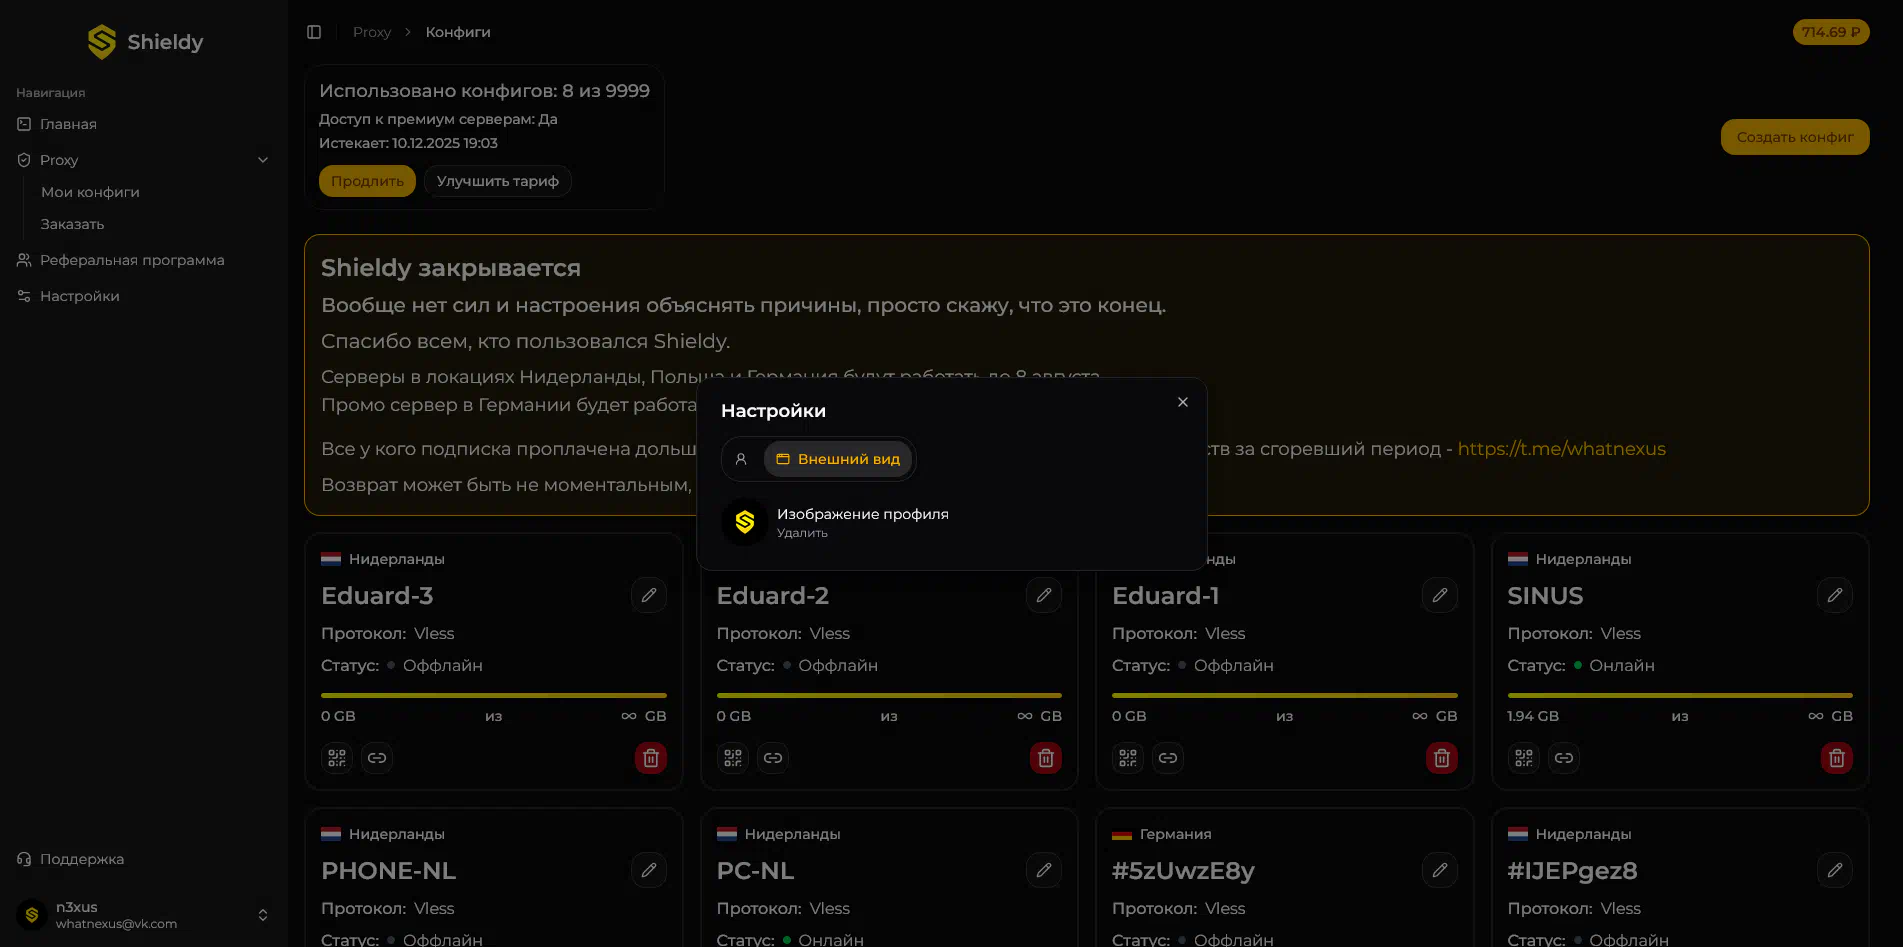Show QR code for Eduard-2
The width and height of the screenshot is (1903, 947).
click(x=733, y=758)
